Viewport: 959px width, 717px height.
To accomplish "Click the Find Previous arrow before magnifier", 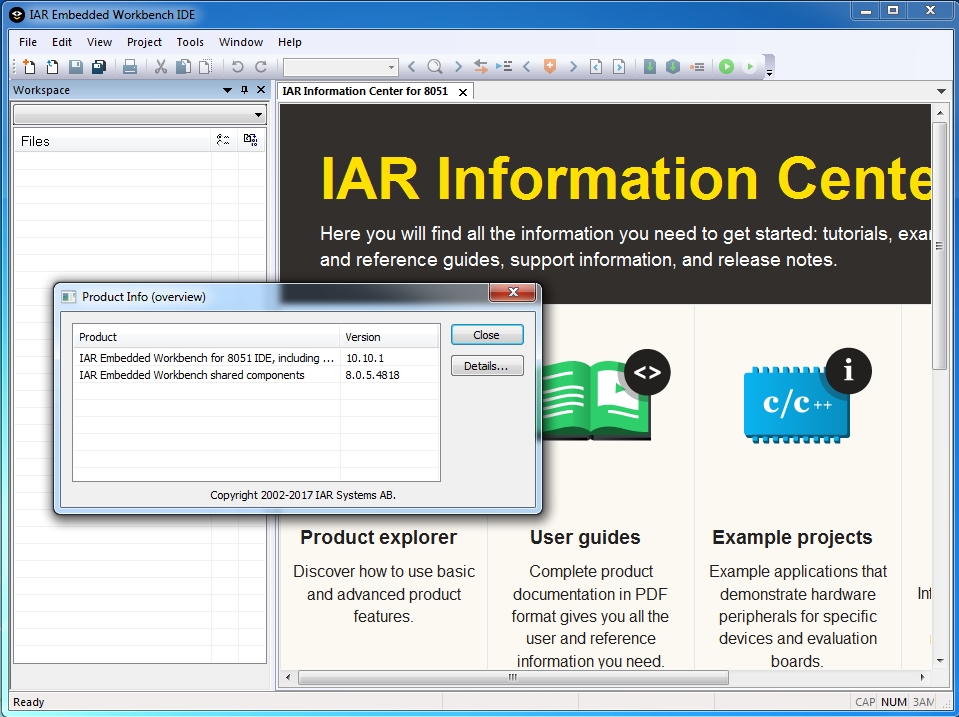I will [412, 67].
